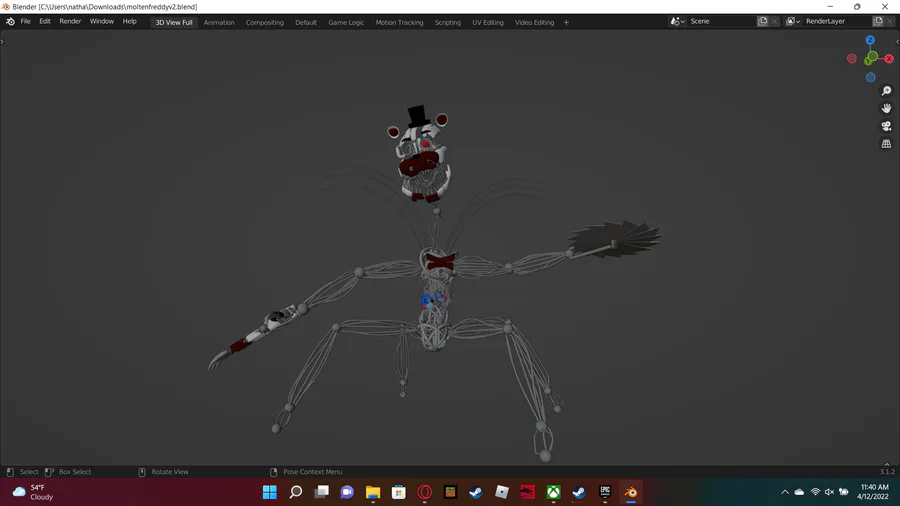Click the Scene name field
The image size is (900, 506).
pos(721,21)
